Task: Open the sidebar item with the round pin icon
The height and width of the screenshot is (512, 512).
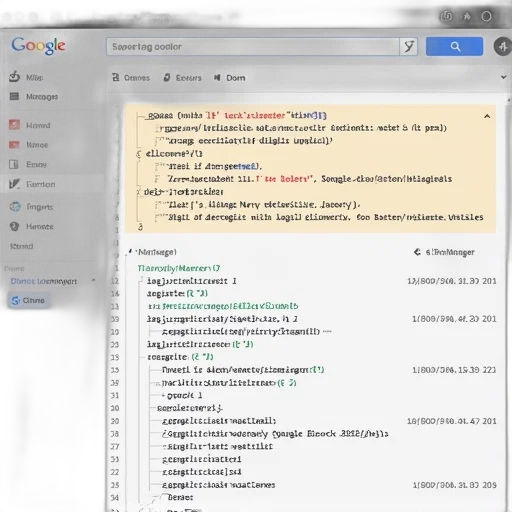Action: tap(31, 227)
